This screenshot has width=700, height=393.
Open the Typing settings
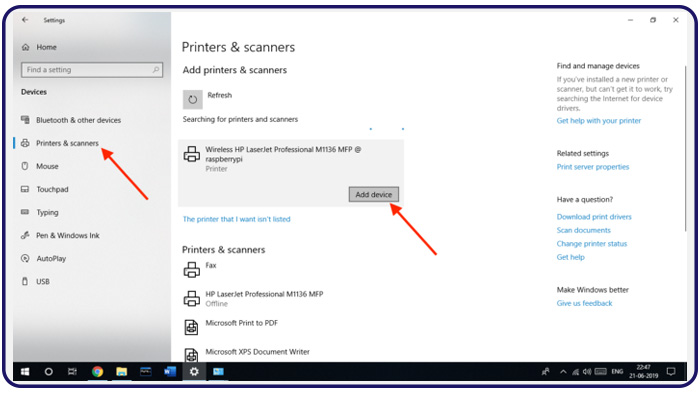[x=40, y=212]
